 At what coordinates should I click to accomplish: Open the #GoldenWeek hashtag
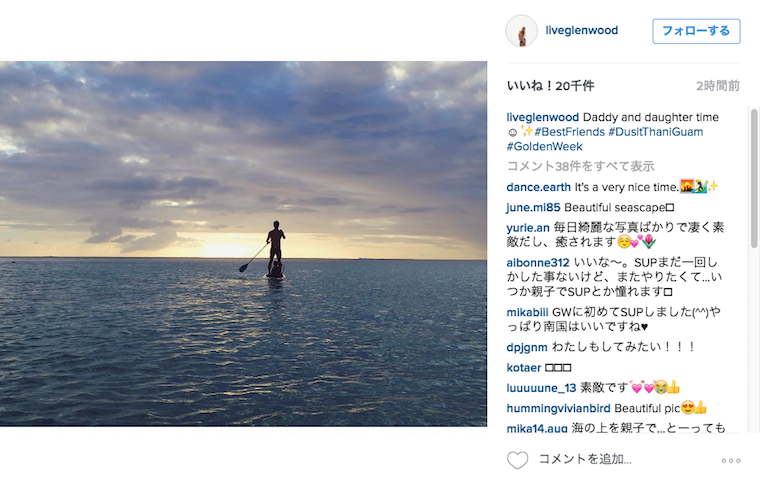click(x=544, y=146)
